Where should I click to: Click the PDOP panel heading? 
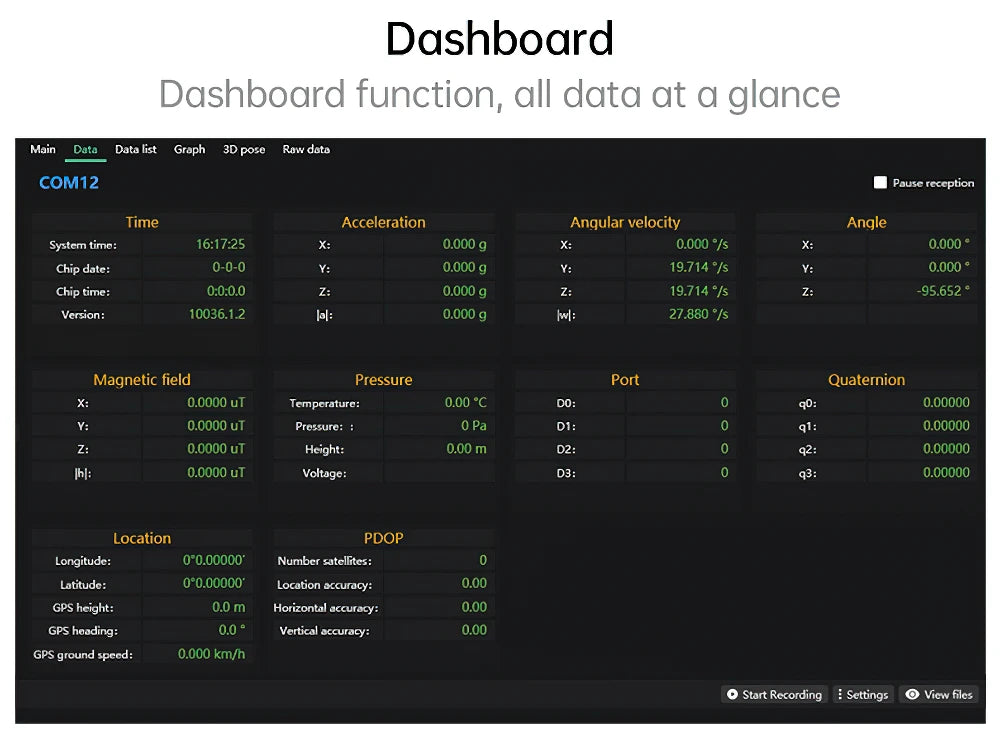point(383,538)
